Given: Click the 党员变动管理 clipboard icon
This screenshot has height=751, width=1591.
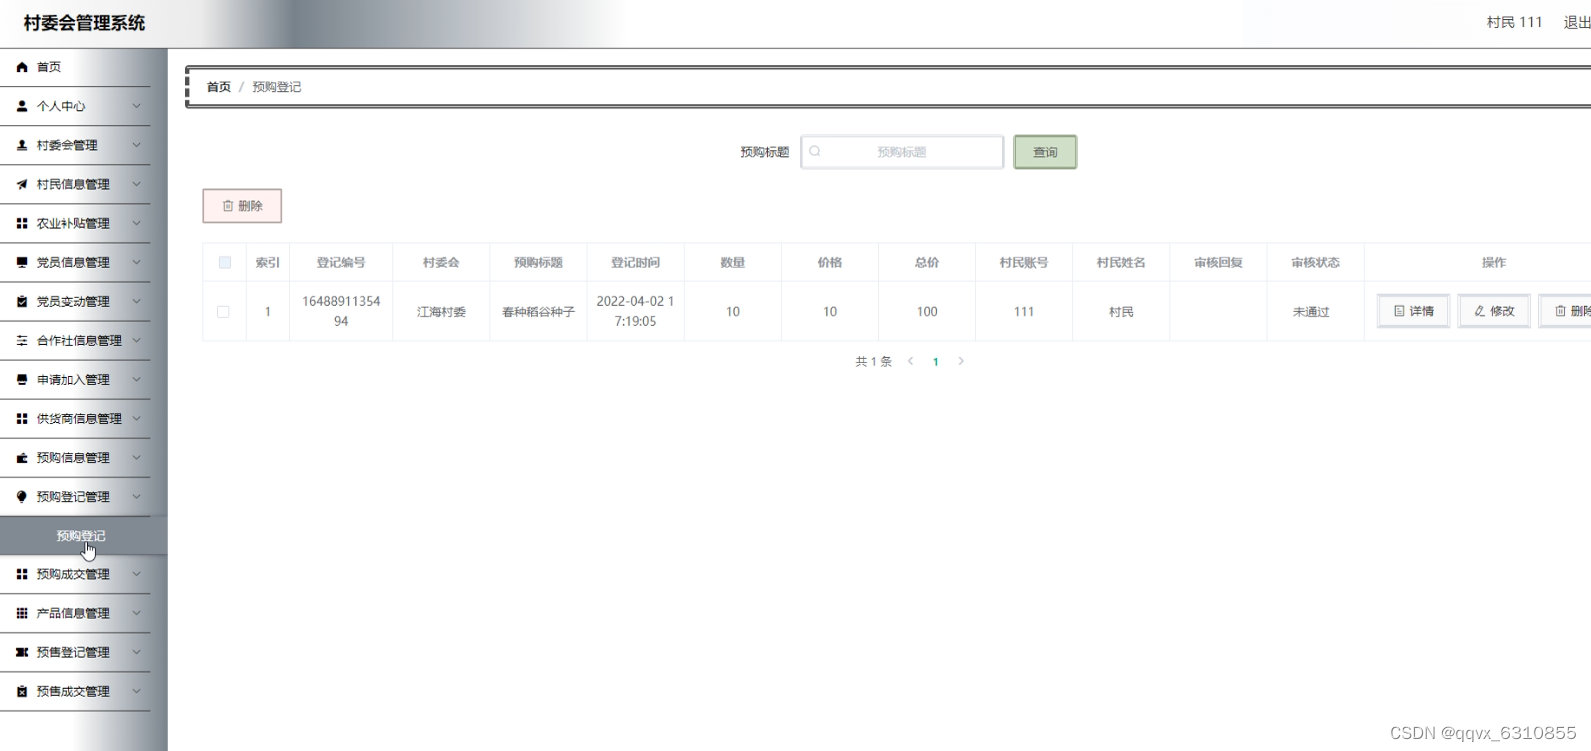Looking at the screenshot, I should pyautogui.click(x=22, y=301).
